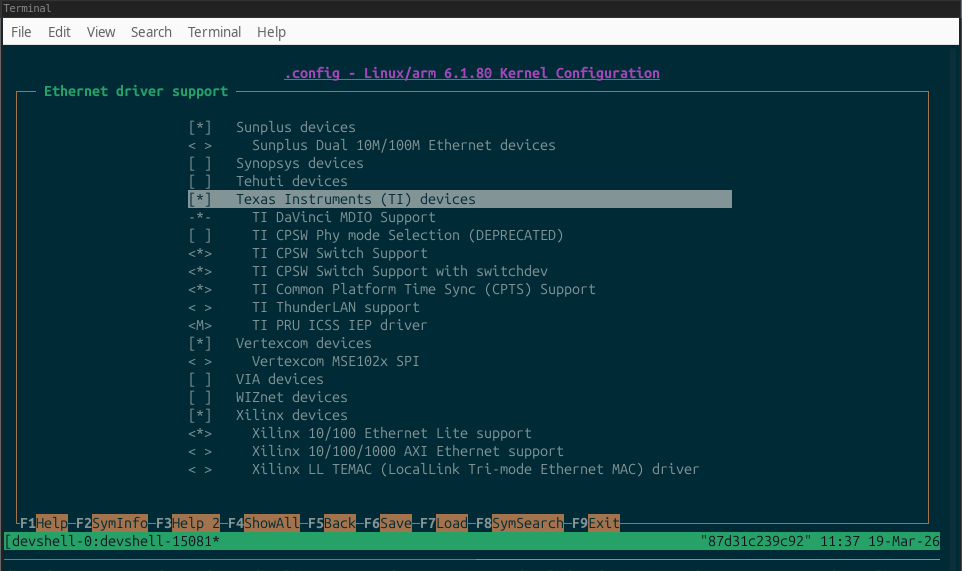This screenshot has width=962, height=571.
Task: Click F4 ShowAll option
Action: pyautogui.click(x=264, y=523)
